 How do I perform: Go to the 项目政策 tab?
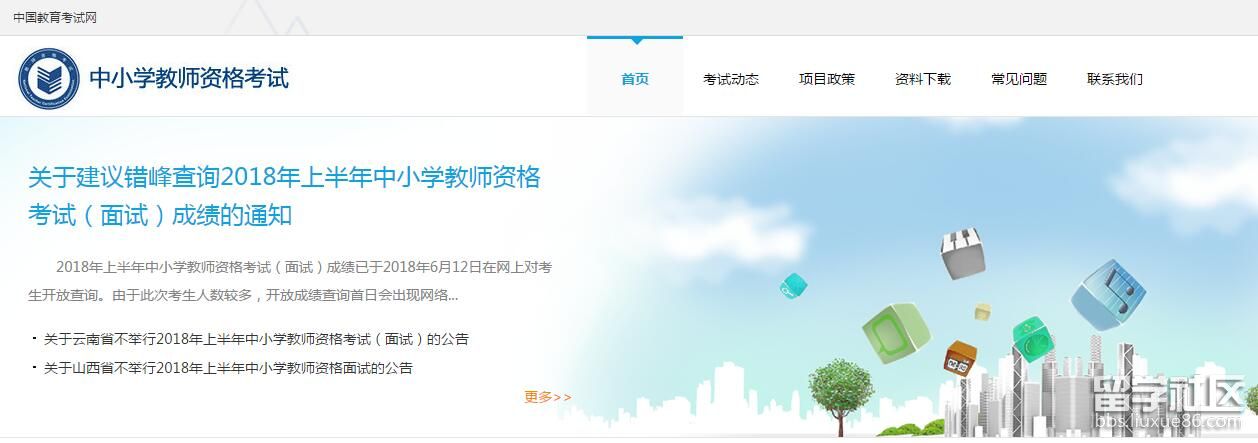827,79
